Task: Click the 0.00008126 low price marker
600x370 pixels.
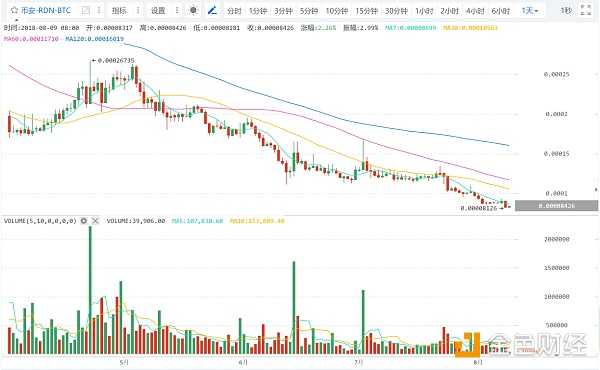Action: [x=482, y=208]
